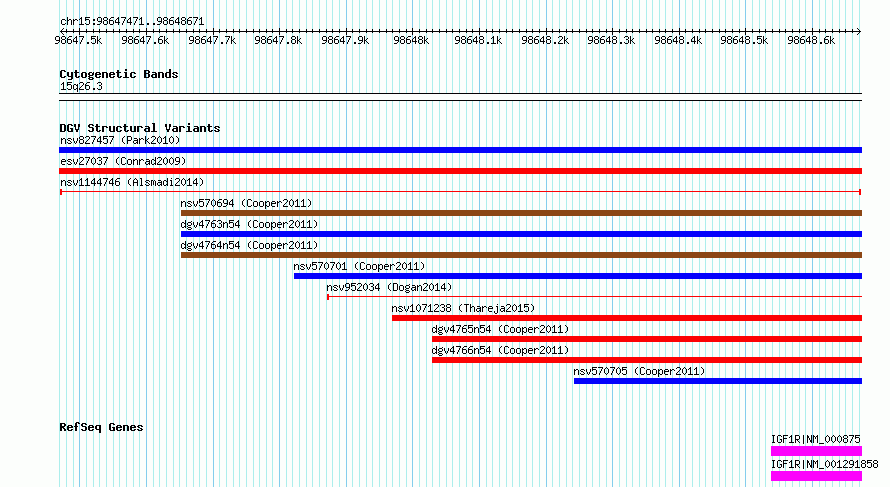Viewport: 890px width, 487px height.
Task: Open the nsv570705 (Cooper2011) label
Action: coord(639,371)
